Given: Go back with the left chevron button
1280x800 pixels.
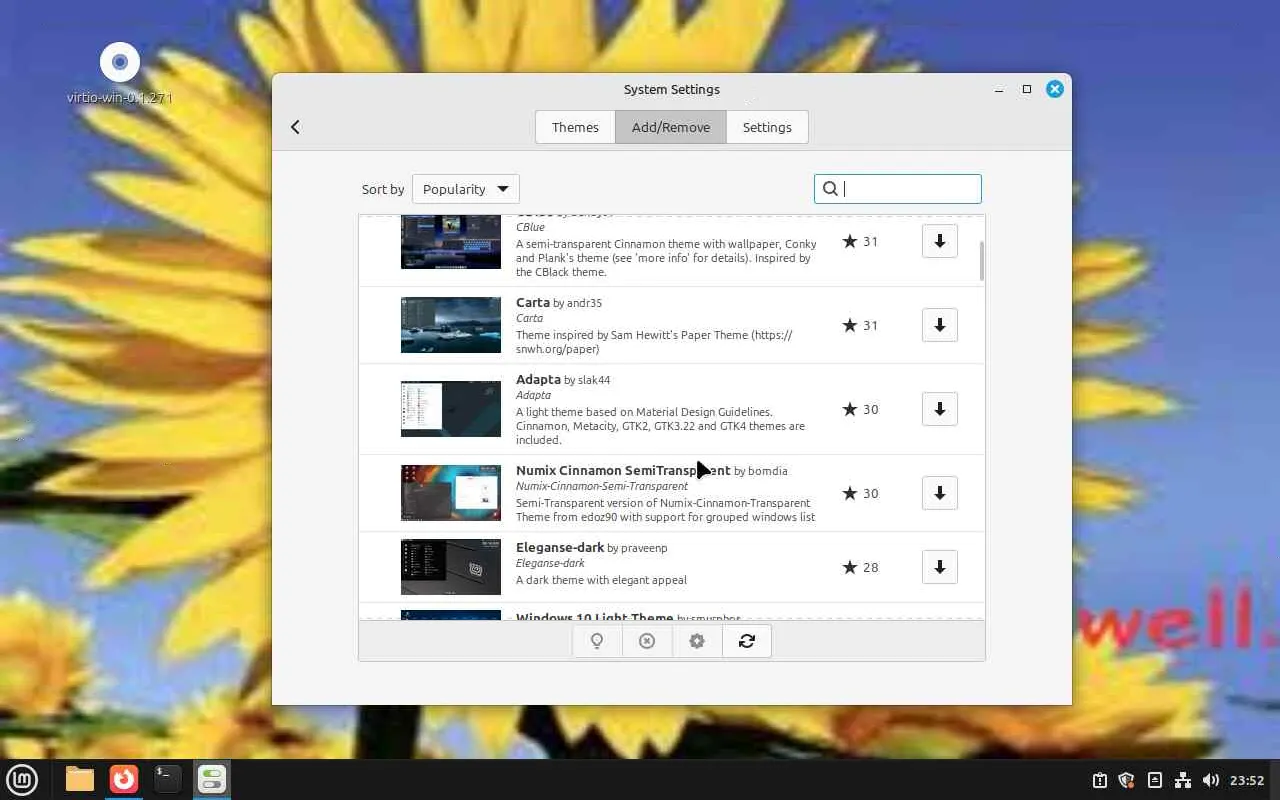Looking at the screenshot, I should pyautogui.click(x=295, y=127).
